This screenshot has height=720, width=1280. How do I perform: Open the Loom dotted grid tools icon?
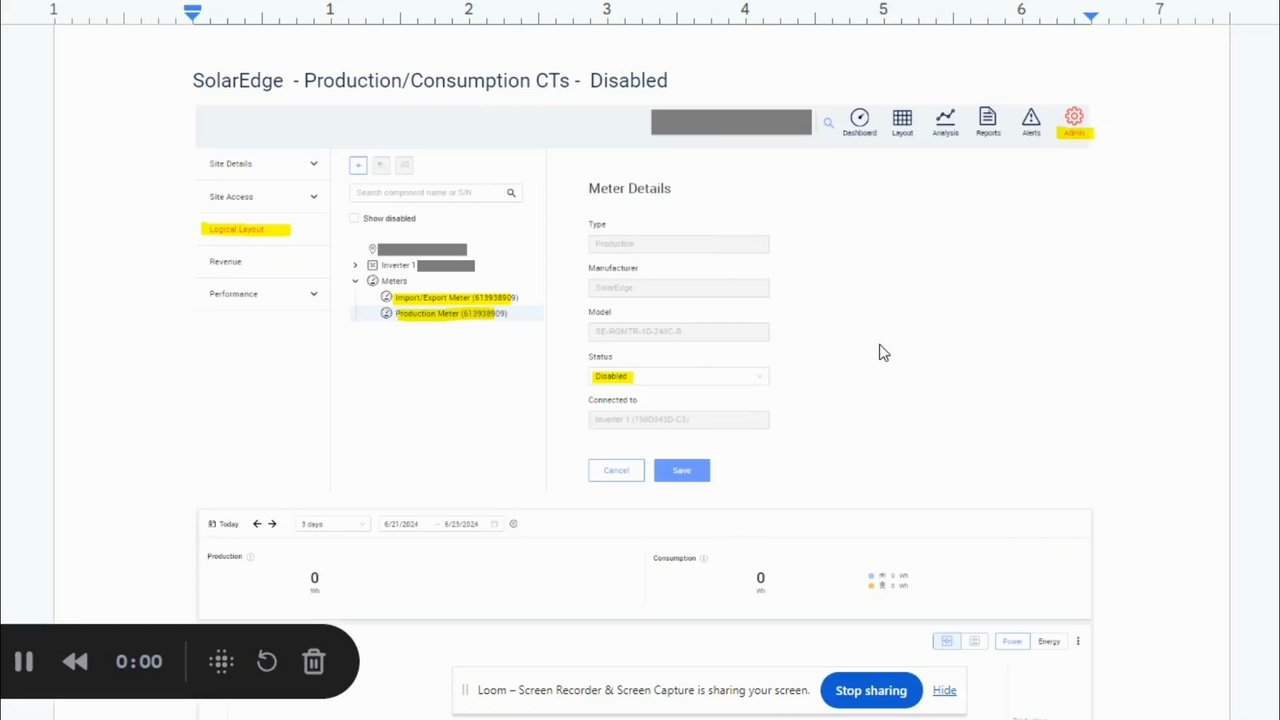click(x=222, y=661)
